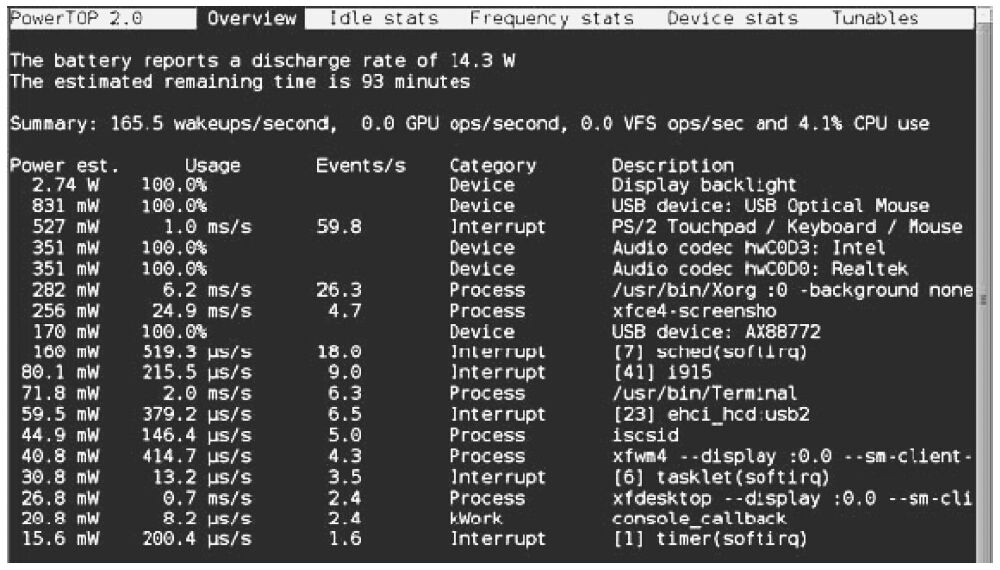Select the PS/2 Touchpad interrupt row
Image resolution: width=1000 pixels, height=570 pixels.
click(491, 227)
